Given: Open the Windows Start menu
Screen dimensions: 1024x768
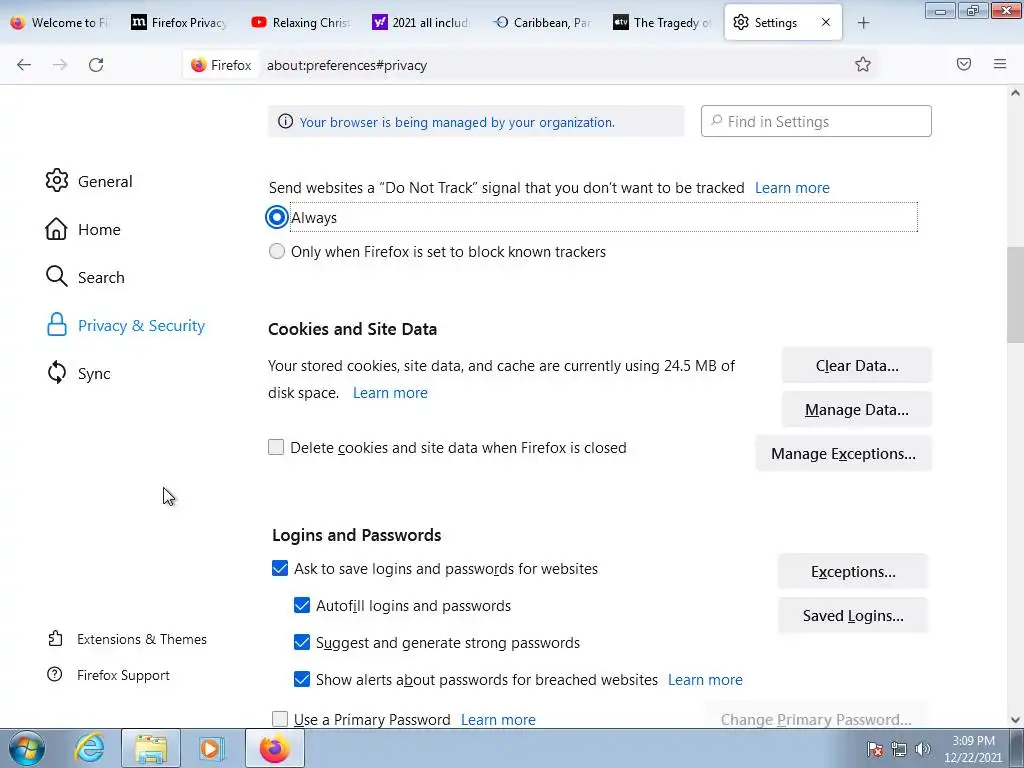Looking at the screenshot, I should point(27,748).
